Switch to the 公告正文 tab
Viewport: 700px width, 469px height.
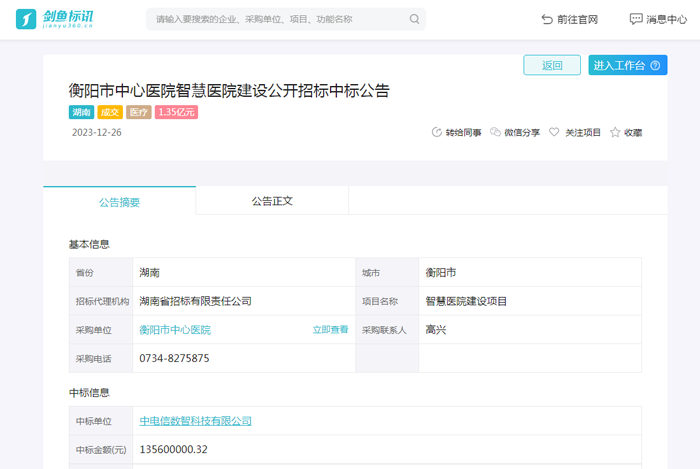[272, 201]
